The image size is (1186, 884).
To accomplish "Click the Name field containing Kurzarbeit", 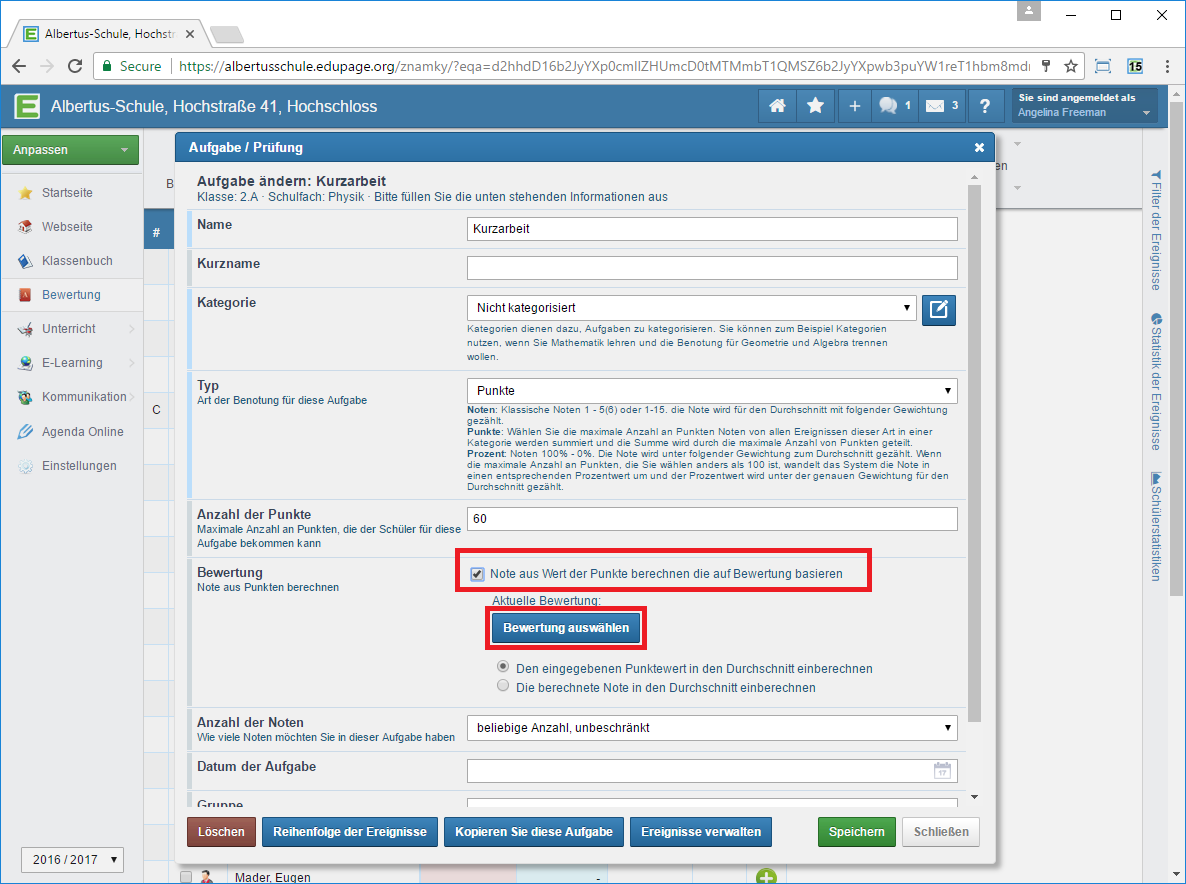I will click(712, 229).
